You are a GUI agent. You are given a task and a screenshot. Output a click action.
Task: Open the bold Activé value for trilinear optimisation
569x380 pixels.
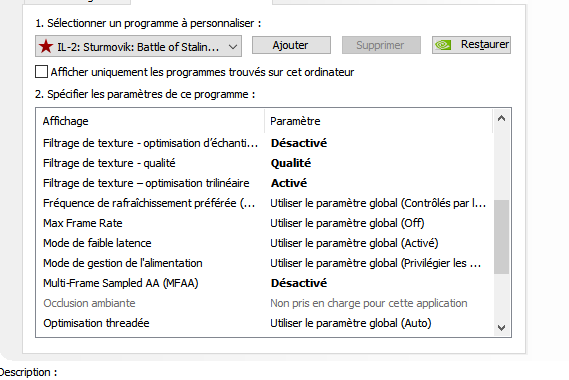(289, 183)
